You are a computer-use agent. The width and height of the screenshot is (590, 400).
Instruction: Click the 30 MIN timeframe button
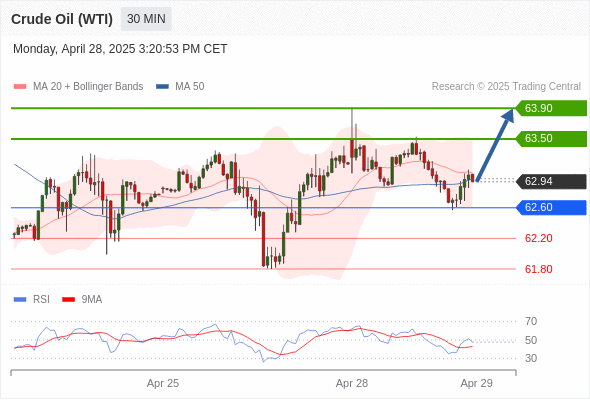coord(146,19)
